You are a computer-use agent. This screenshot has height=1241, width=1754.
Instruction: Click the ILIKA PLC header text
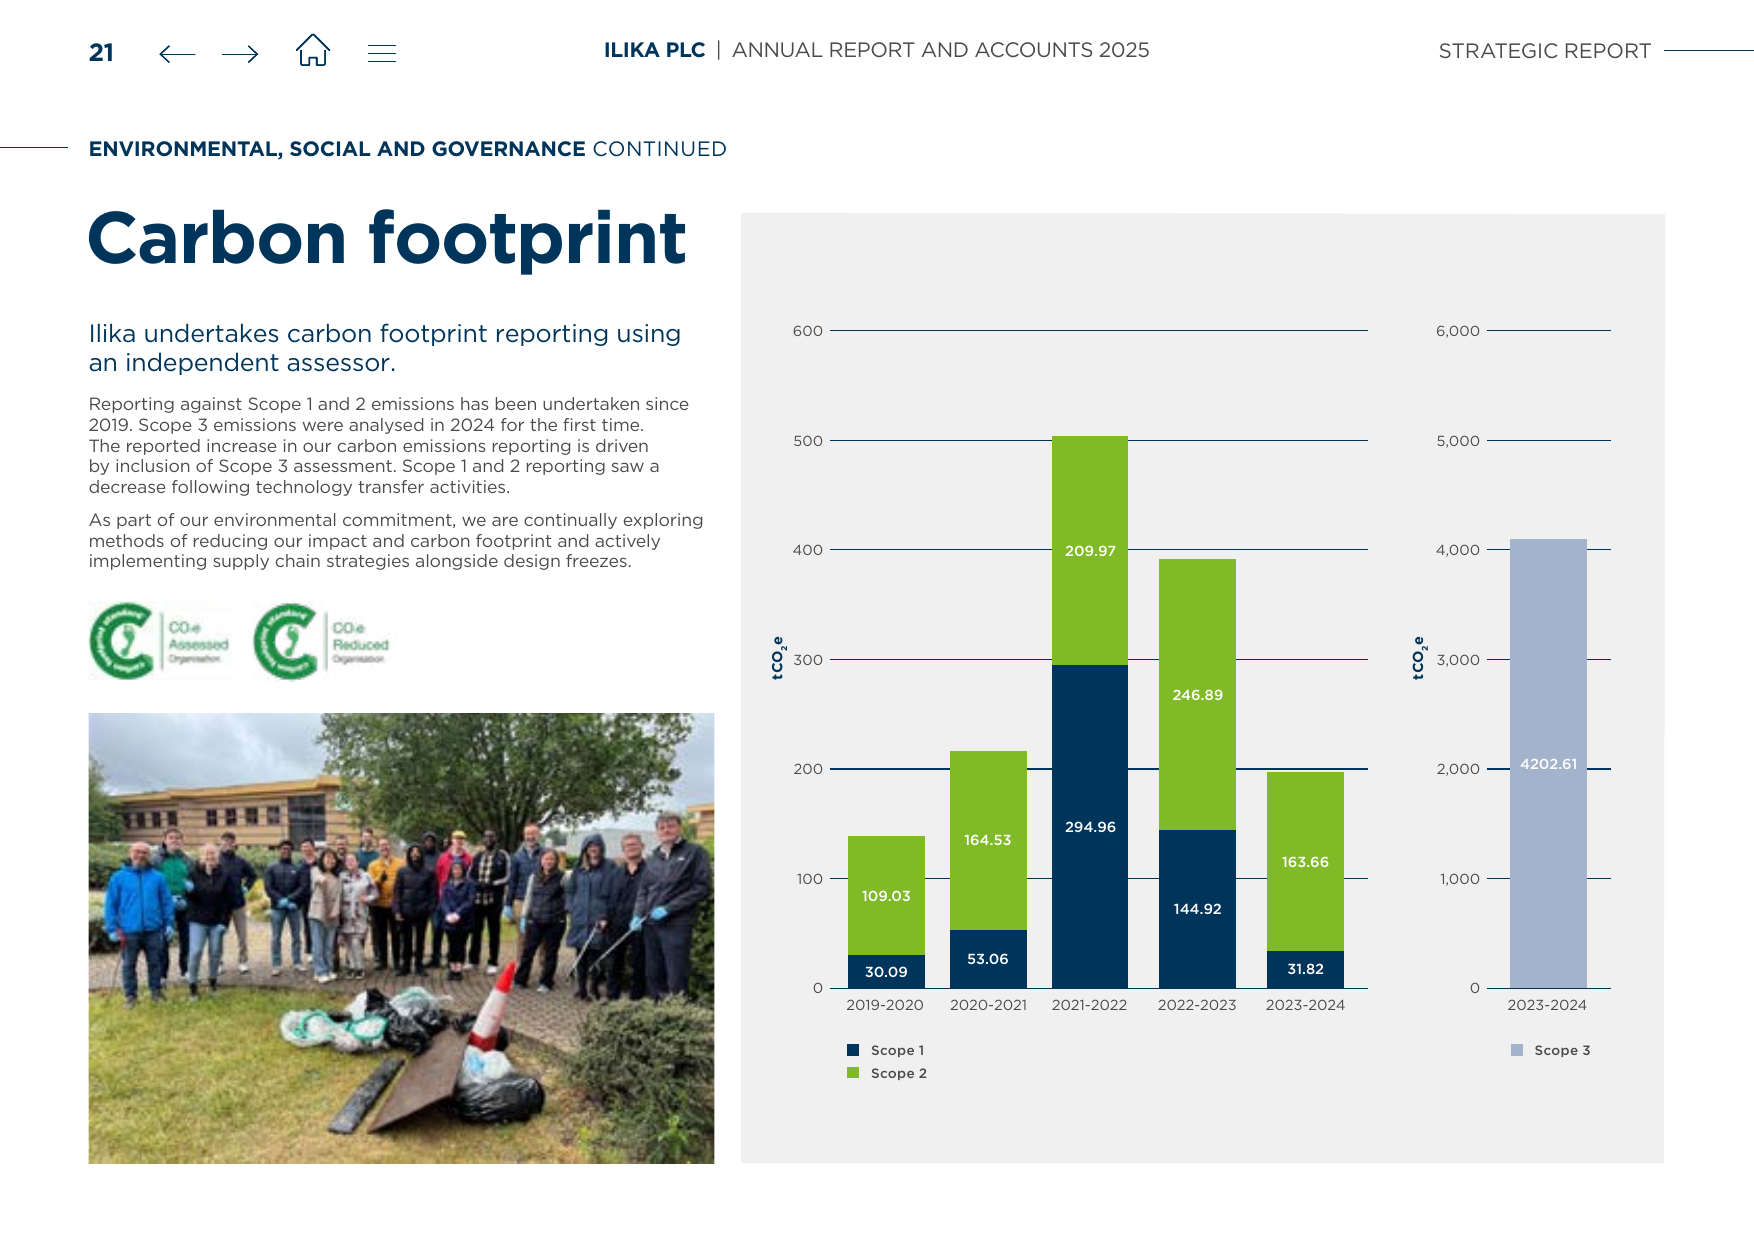654,50
